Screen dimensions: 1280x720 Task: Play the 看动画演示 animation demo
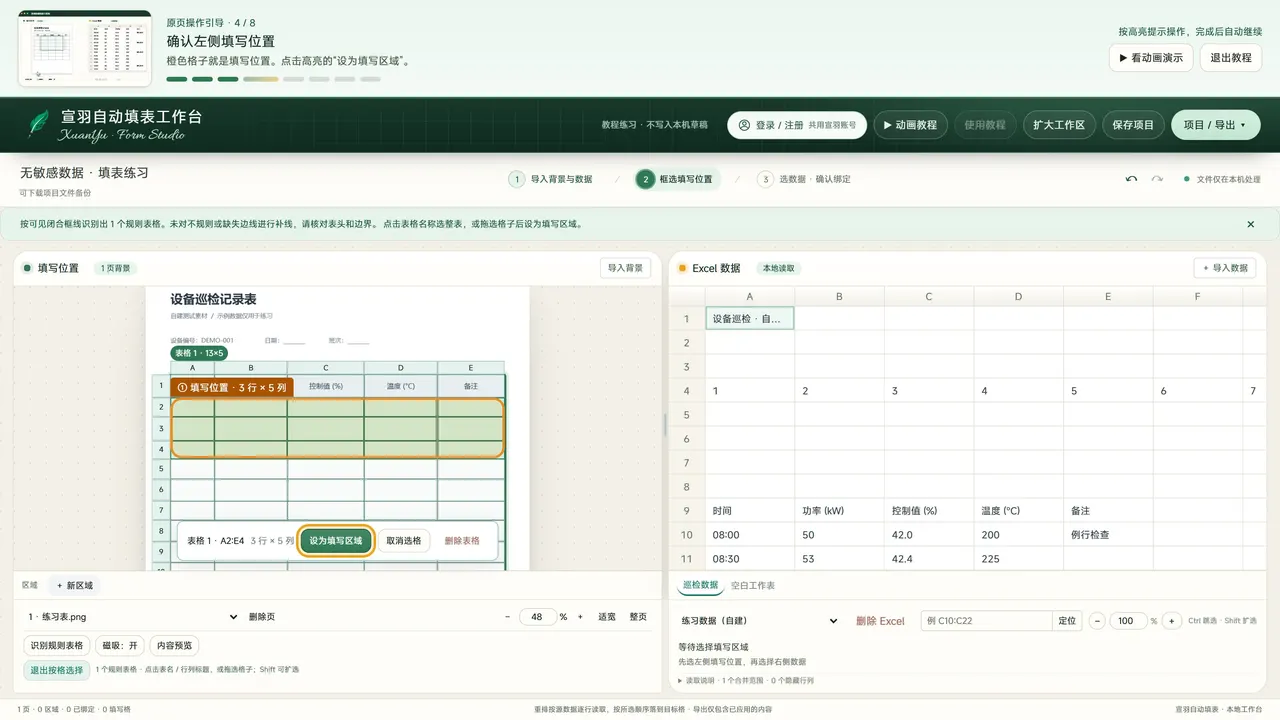1151,58
